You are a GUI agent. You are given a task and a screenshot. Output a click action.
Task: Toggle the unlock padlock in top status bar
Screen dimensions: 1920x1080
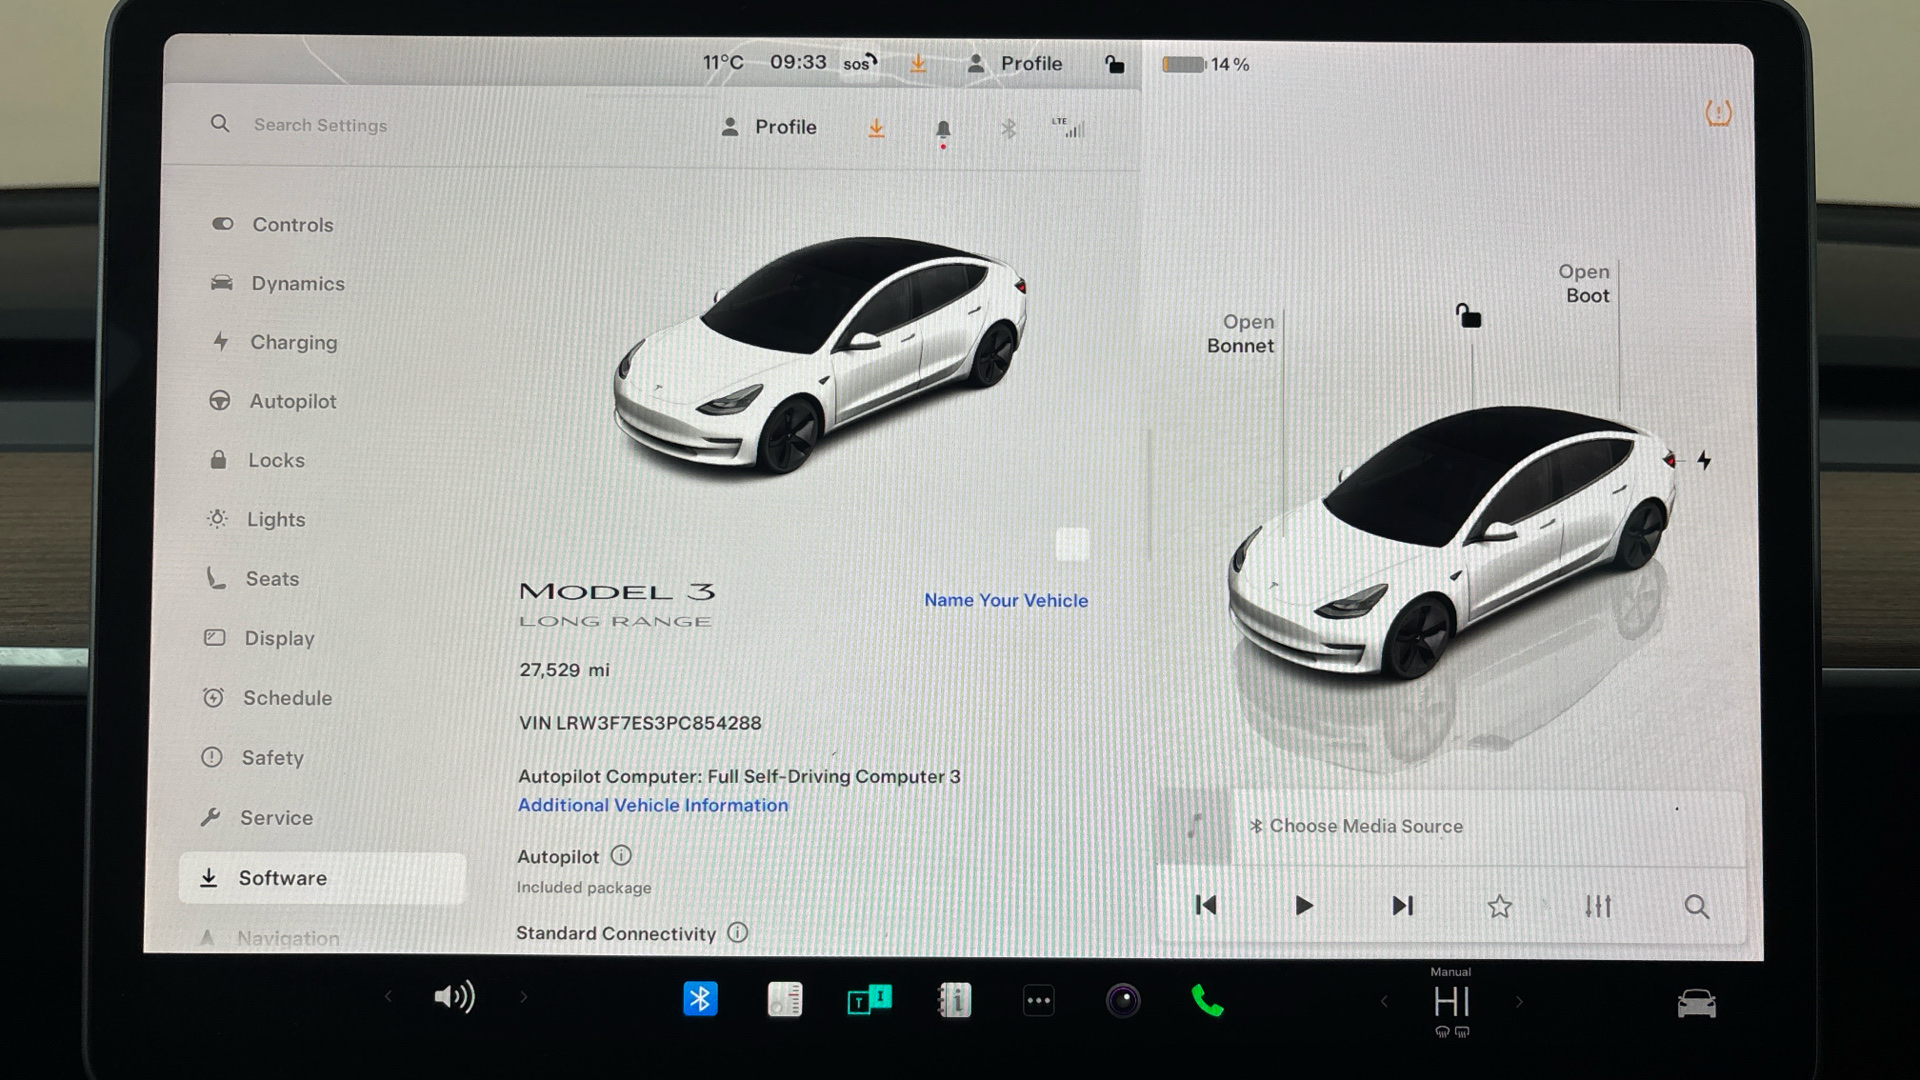[1114, 64]
